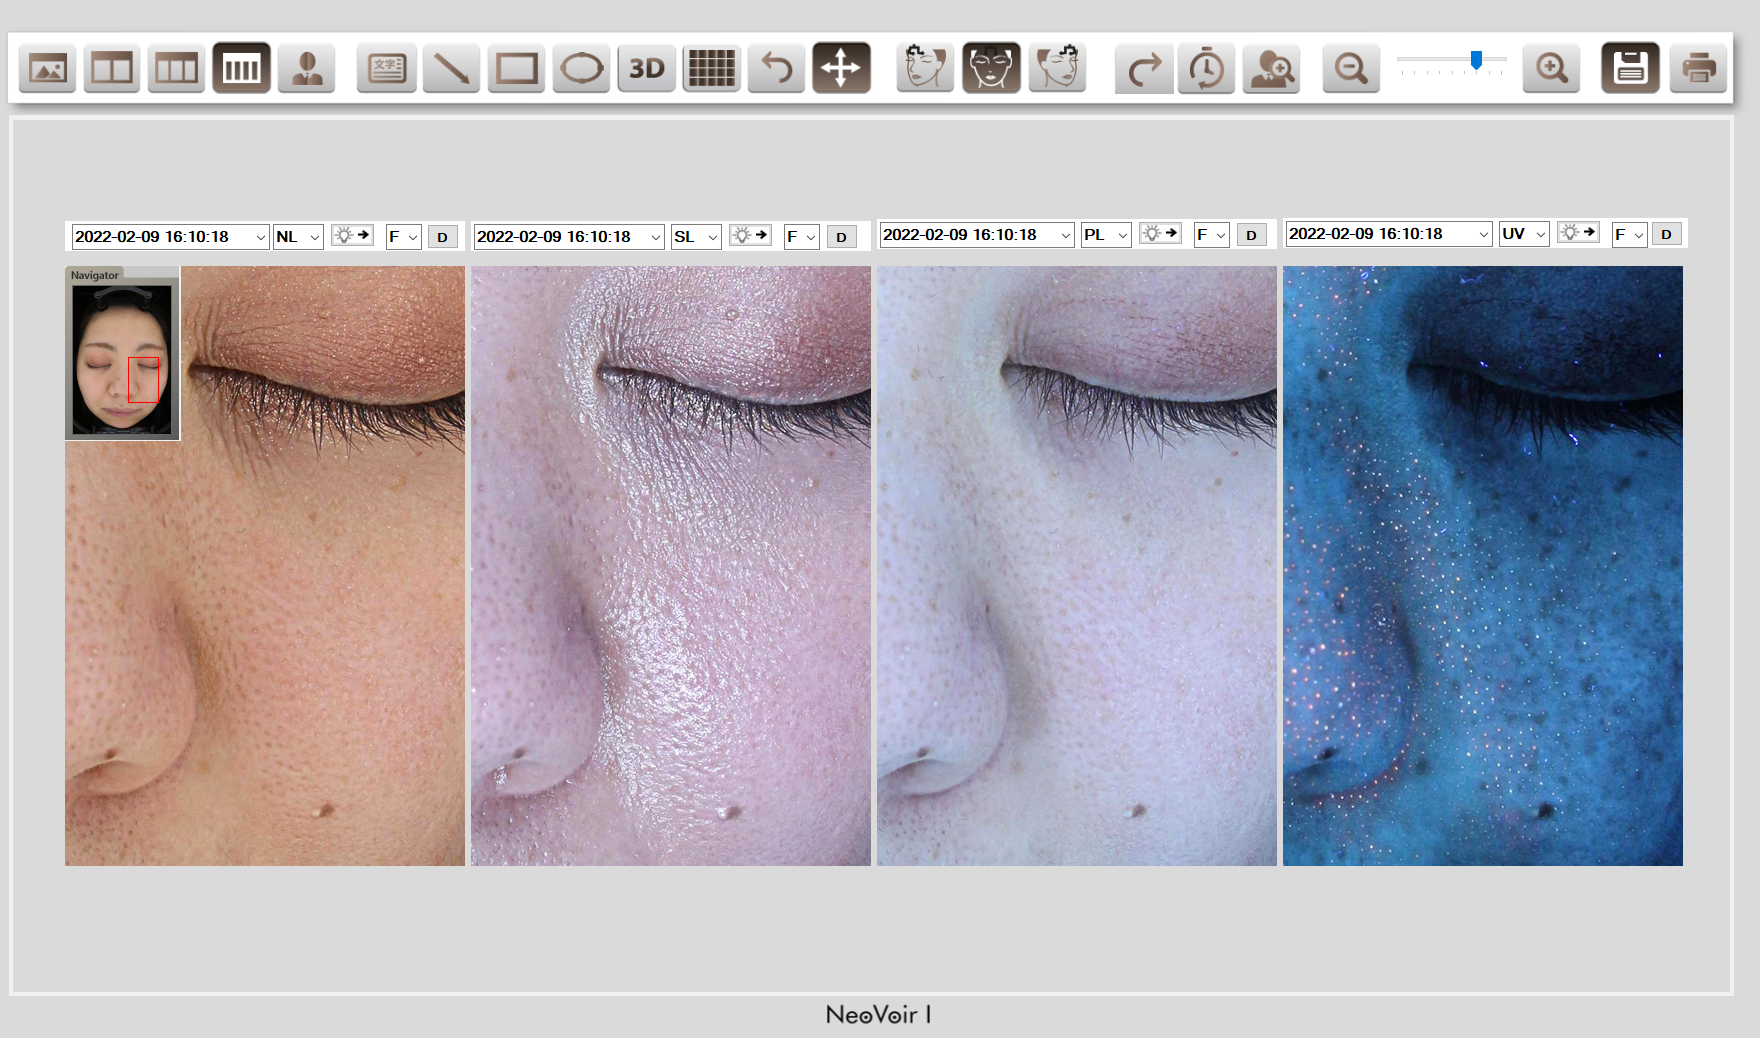Click the zoom level slider handle
Viewport: 1760px width, 1038px height.
(x=1476, y=61)
